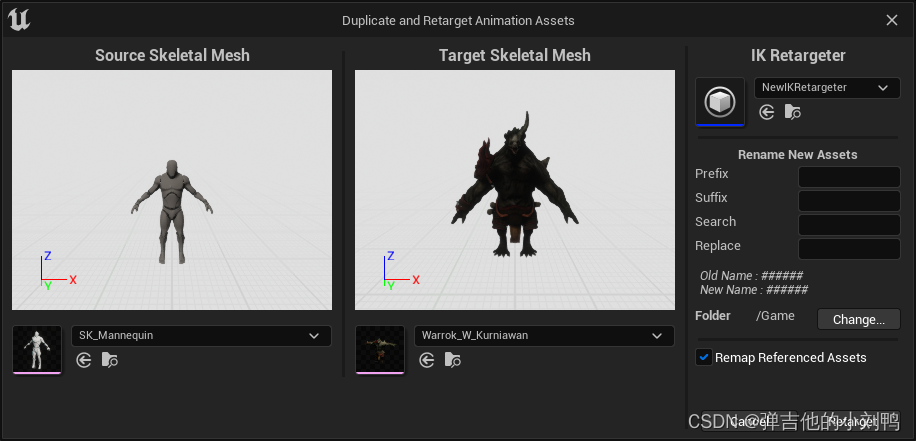Image resolution: width=916 pixels, height=441 pixels.
Task: Click the New Name : ###### text
Action: coord(754,290)
